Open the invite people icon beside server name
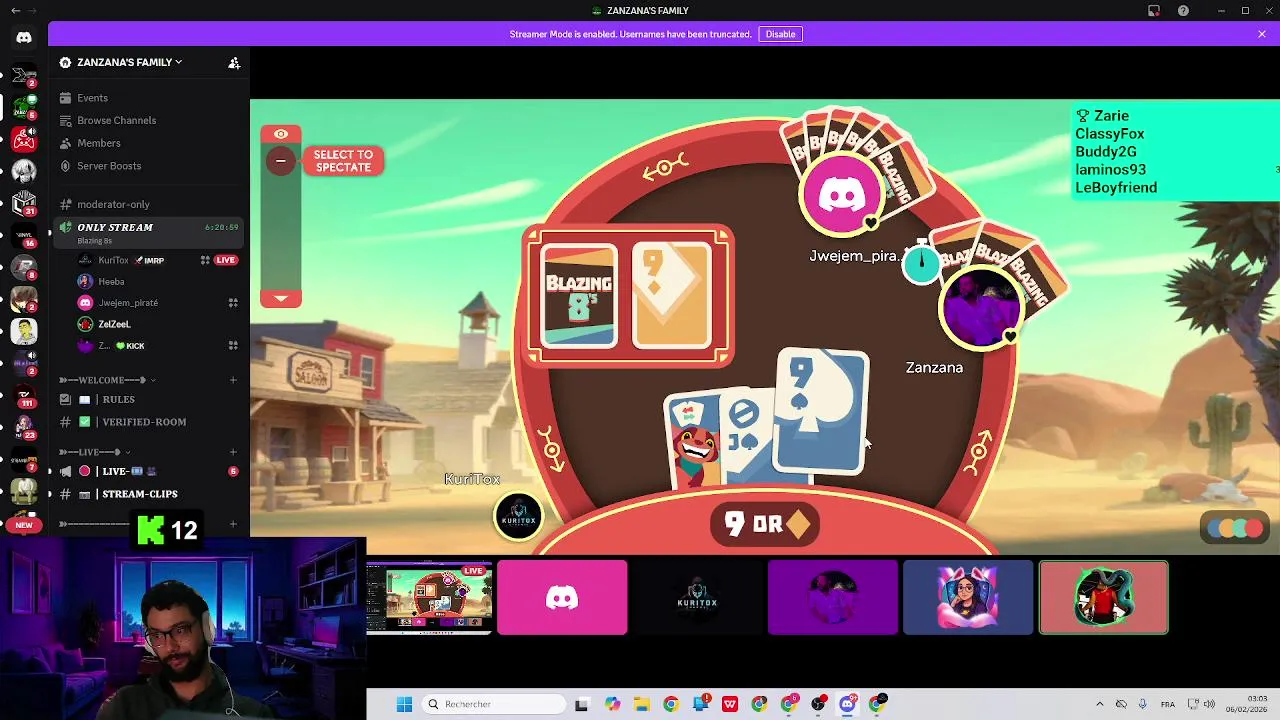This screenshot has height=720, width=1280. [x=234, y=62]
